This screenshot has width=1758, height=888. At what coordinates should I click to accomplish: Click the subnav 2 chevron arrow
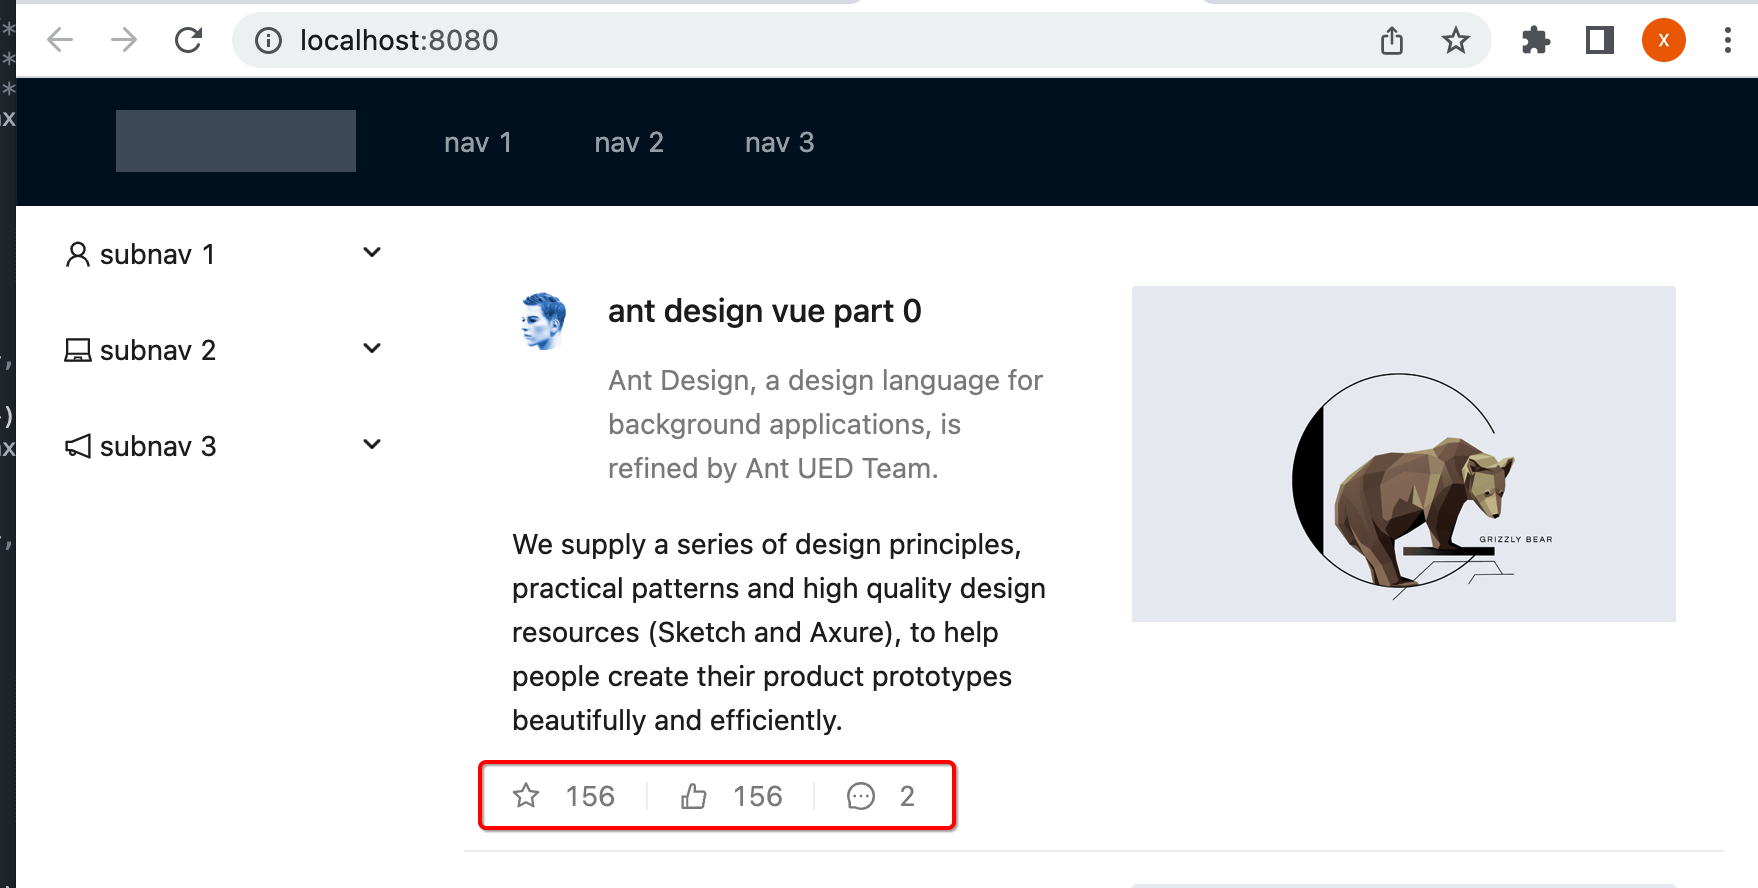click(x=372, y=348)
